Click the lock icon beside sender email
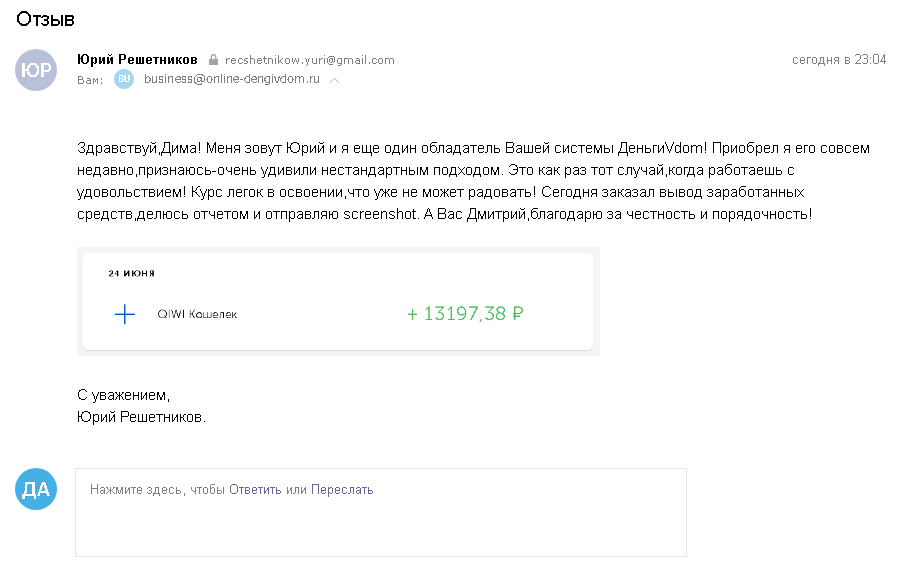Screen dimensions: 897x568 (213, 59)
